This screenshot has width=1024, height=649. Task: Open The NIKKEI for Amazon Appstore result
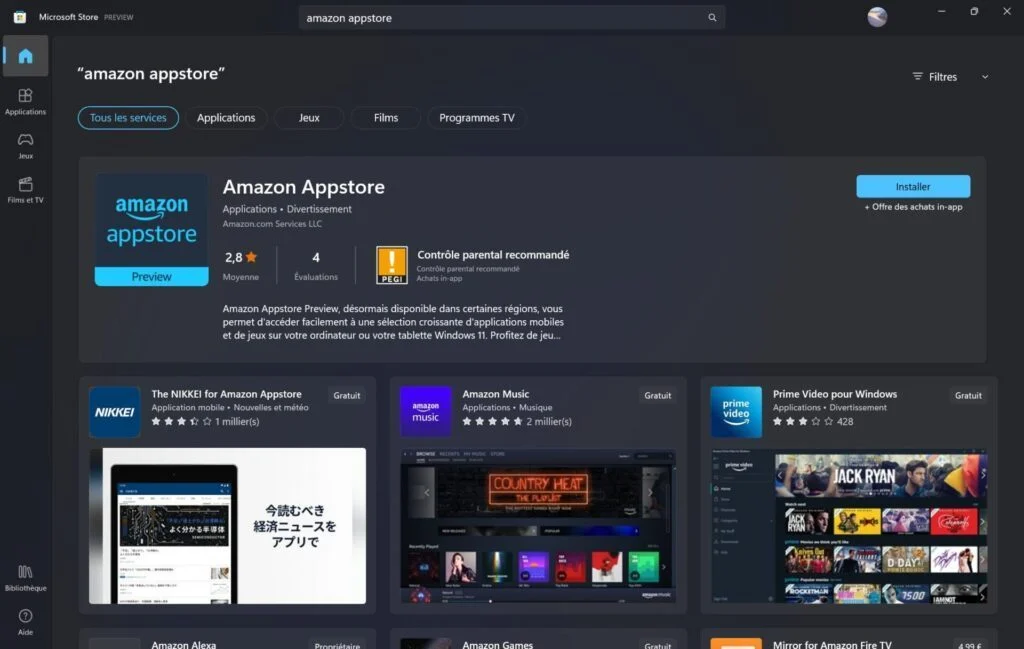coord(227,394)
